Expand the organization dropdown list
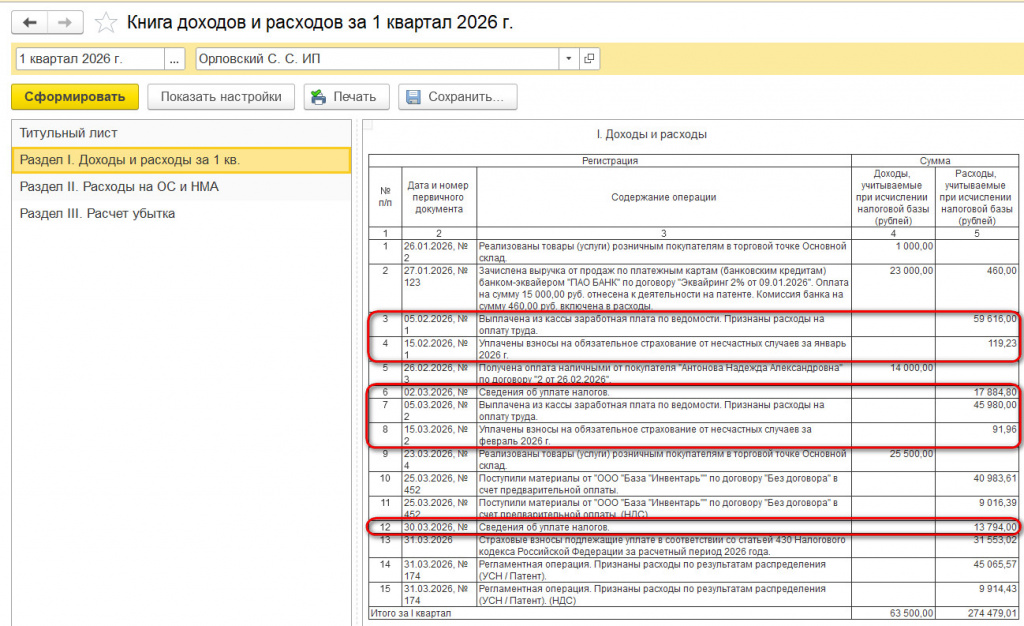This screenshot has width=1024, height=626. point(569,59)
